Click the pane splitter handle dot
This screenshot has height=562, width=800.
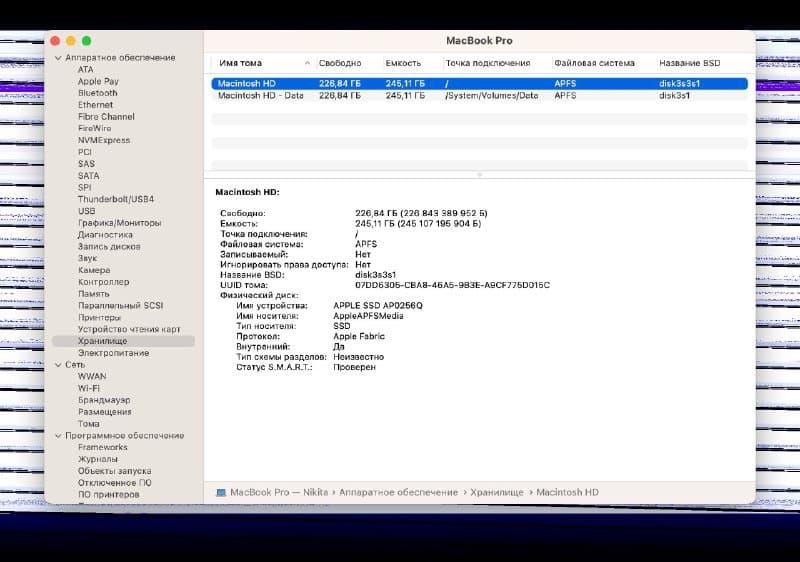tap(479, 175)
